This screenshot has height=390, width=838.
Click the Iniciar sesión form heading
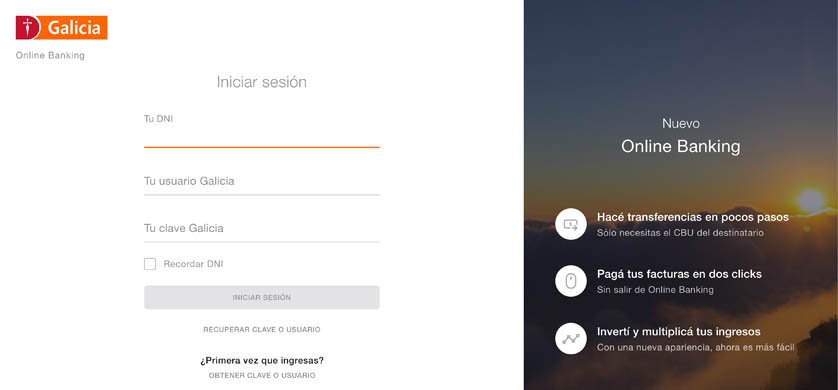click(x=262, y=82)
